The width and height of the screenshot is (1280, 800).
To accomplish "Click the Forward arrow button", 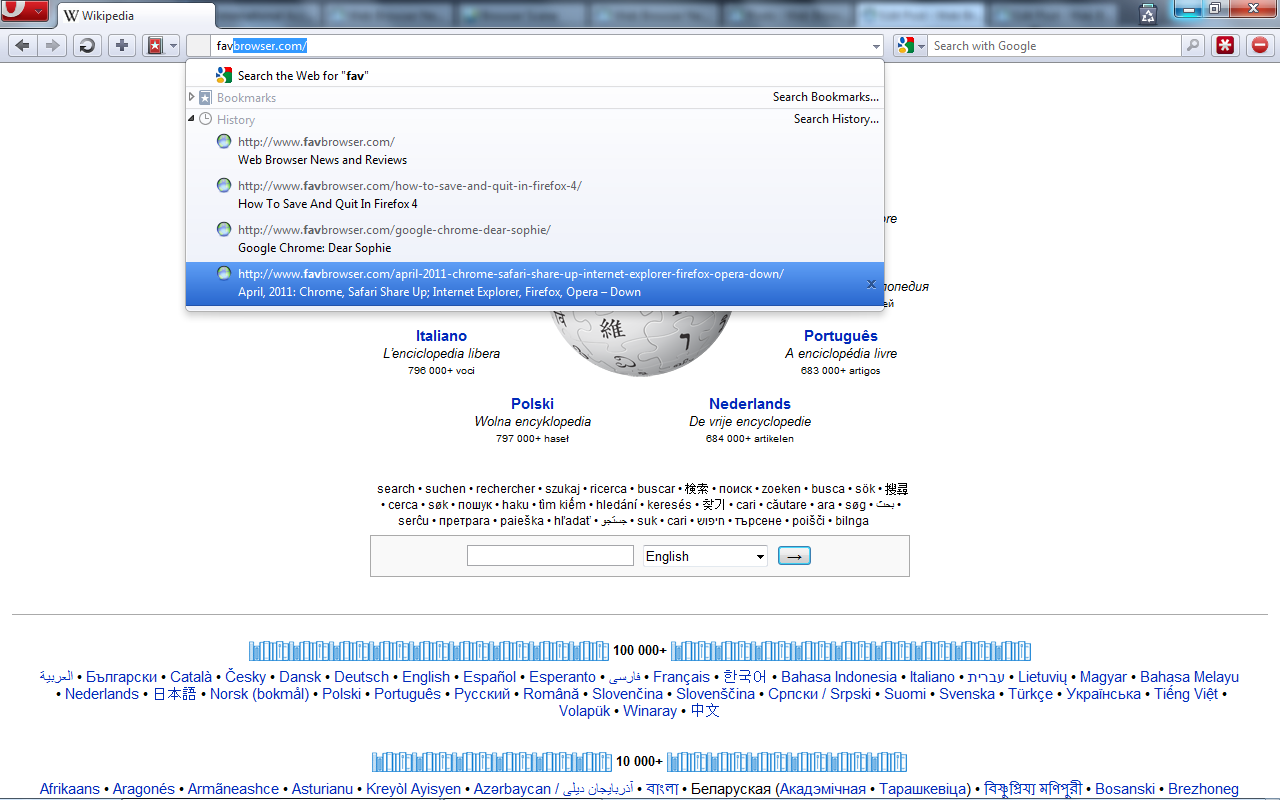I will (53, 45).
